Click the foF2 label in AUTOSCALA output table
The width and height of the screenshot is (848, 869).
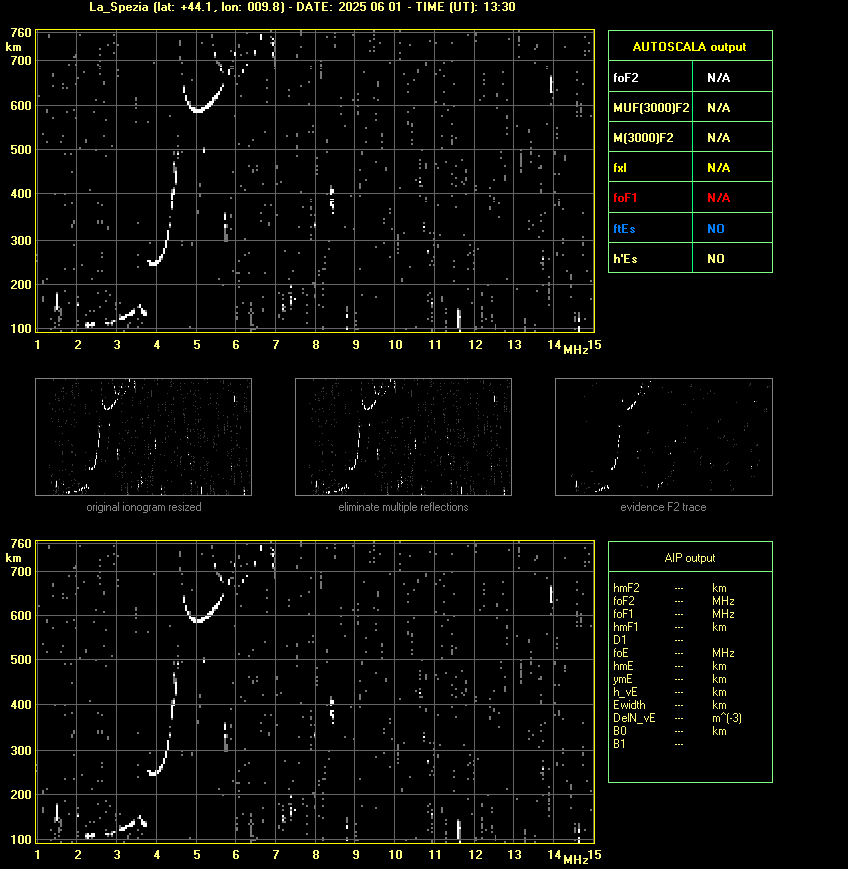click(626, 78)
